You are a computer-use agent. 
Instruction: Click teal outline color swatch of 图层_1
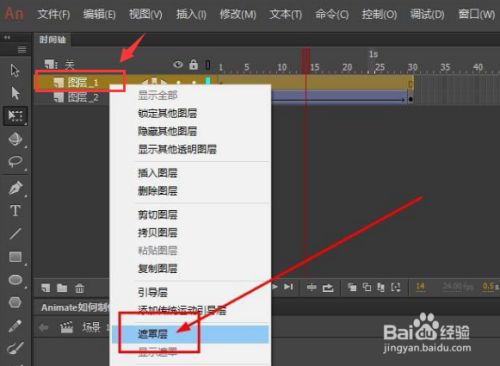point(208,81)
